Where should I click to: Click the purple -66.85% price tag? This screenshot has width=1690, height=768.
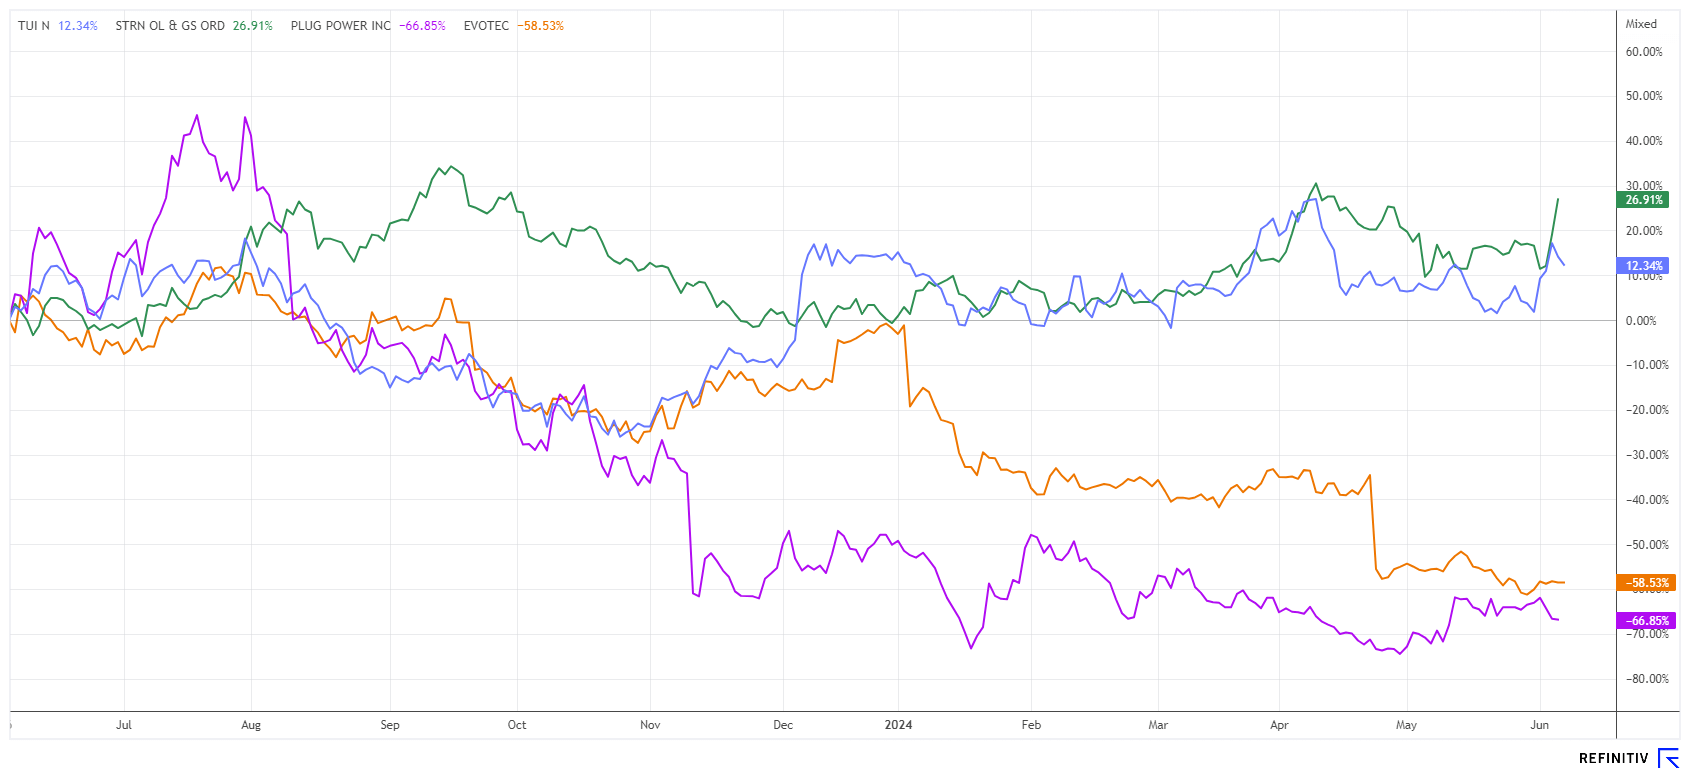click(x=1643, y=621)
